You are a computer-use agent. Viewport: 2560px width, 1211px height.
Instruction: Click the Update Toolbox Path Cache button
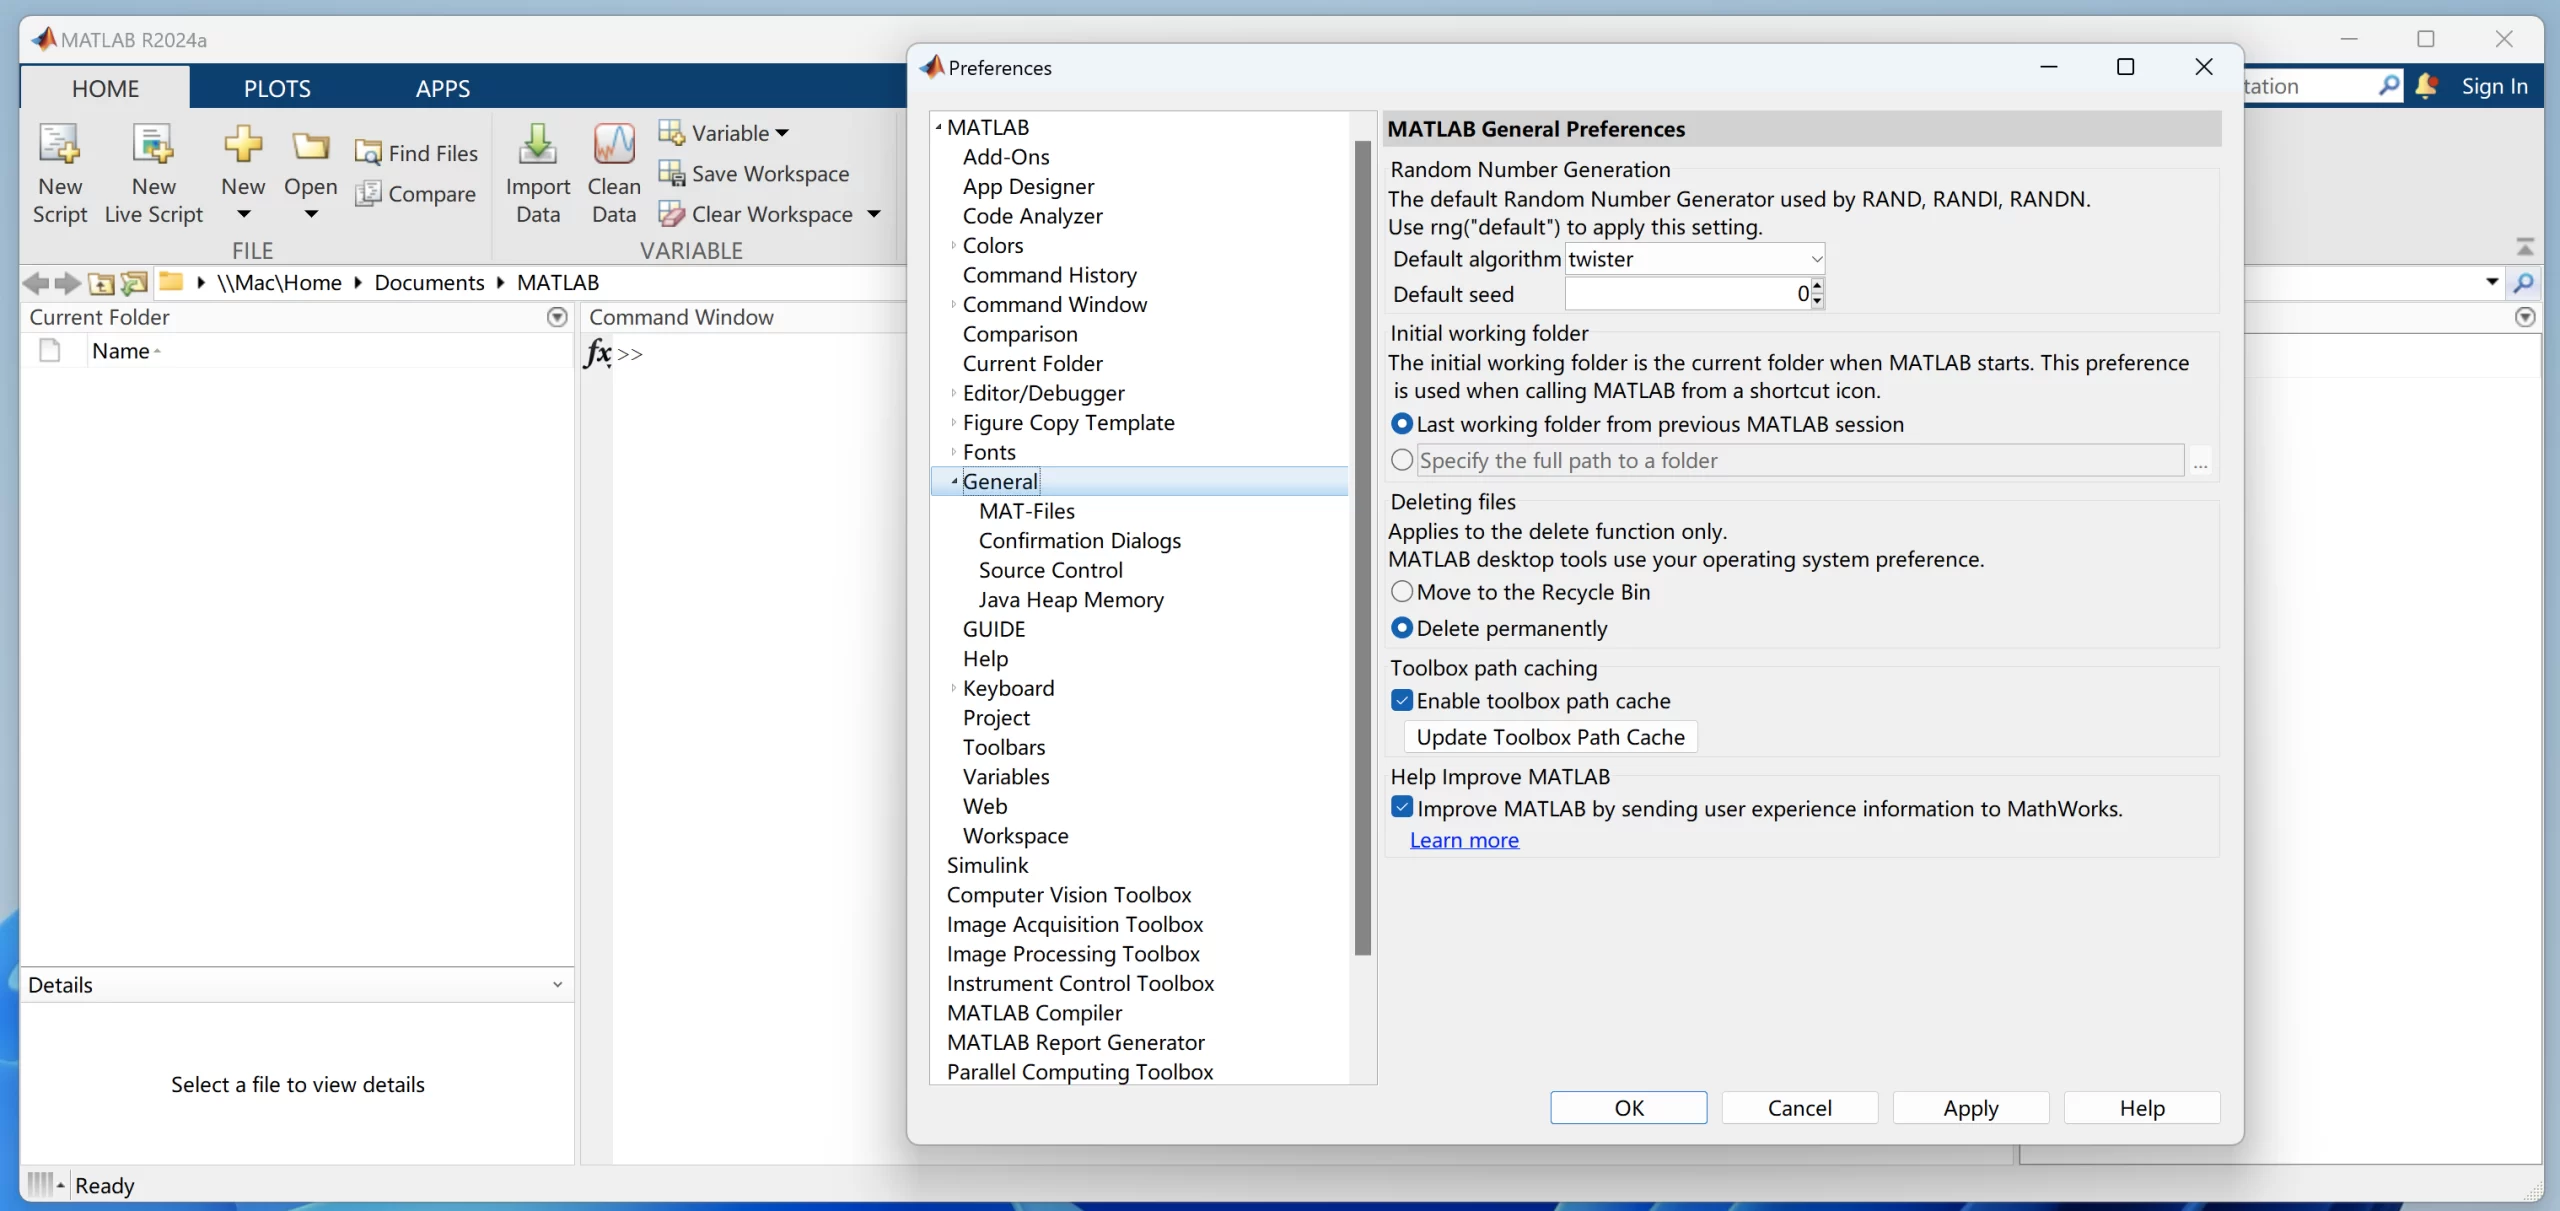pos(1549,737)
